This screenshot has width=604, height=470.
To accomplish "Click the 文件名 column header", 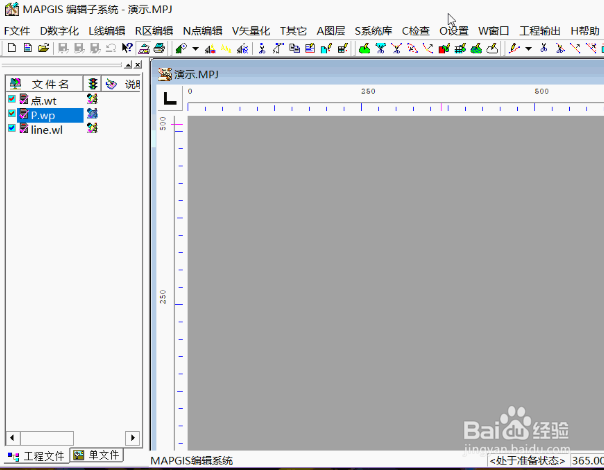I will tap(44, 84).
